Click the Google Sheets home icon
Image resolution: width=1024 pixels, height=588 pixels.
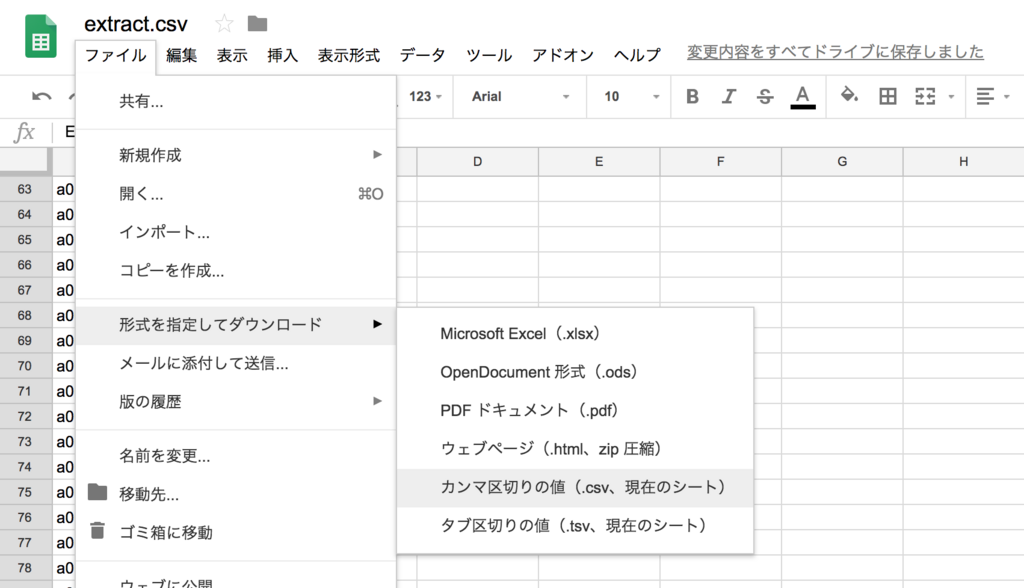click(40, 37)
